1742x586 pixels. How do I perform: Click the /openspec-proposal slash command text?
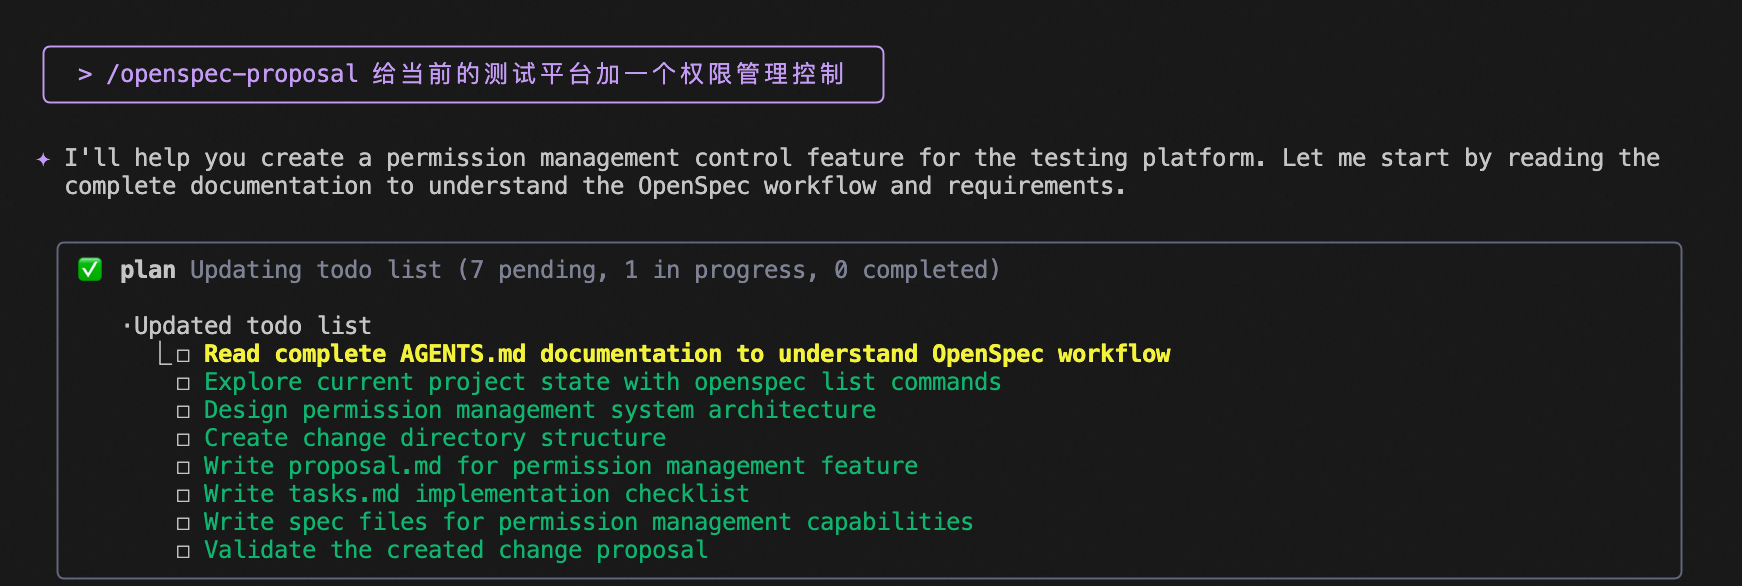pos(232,75)
